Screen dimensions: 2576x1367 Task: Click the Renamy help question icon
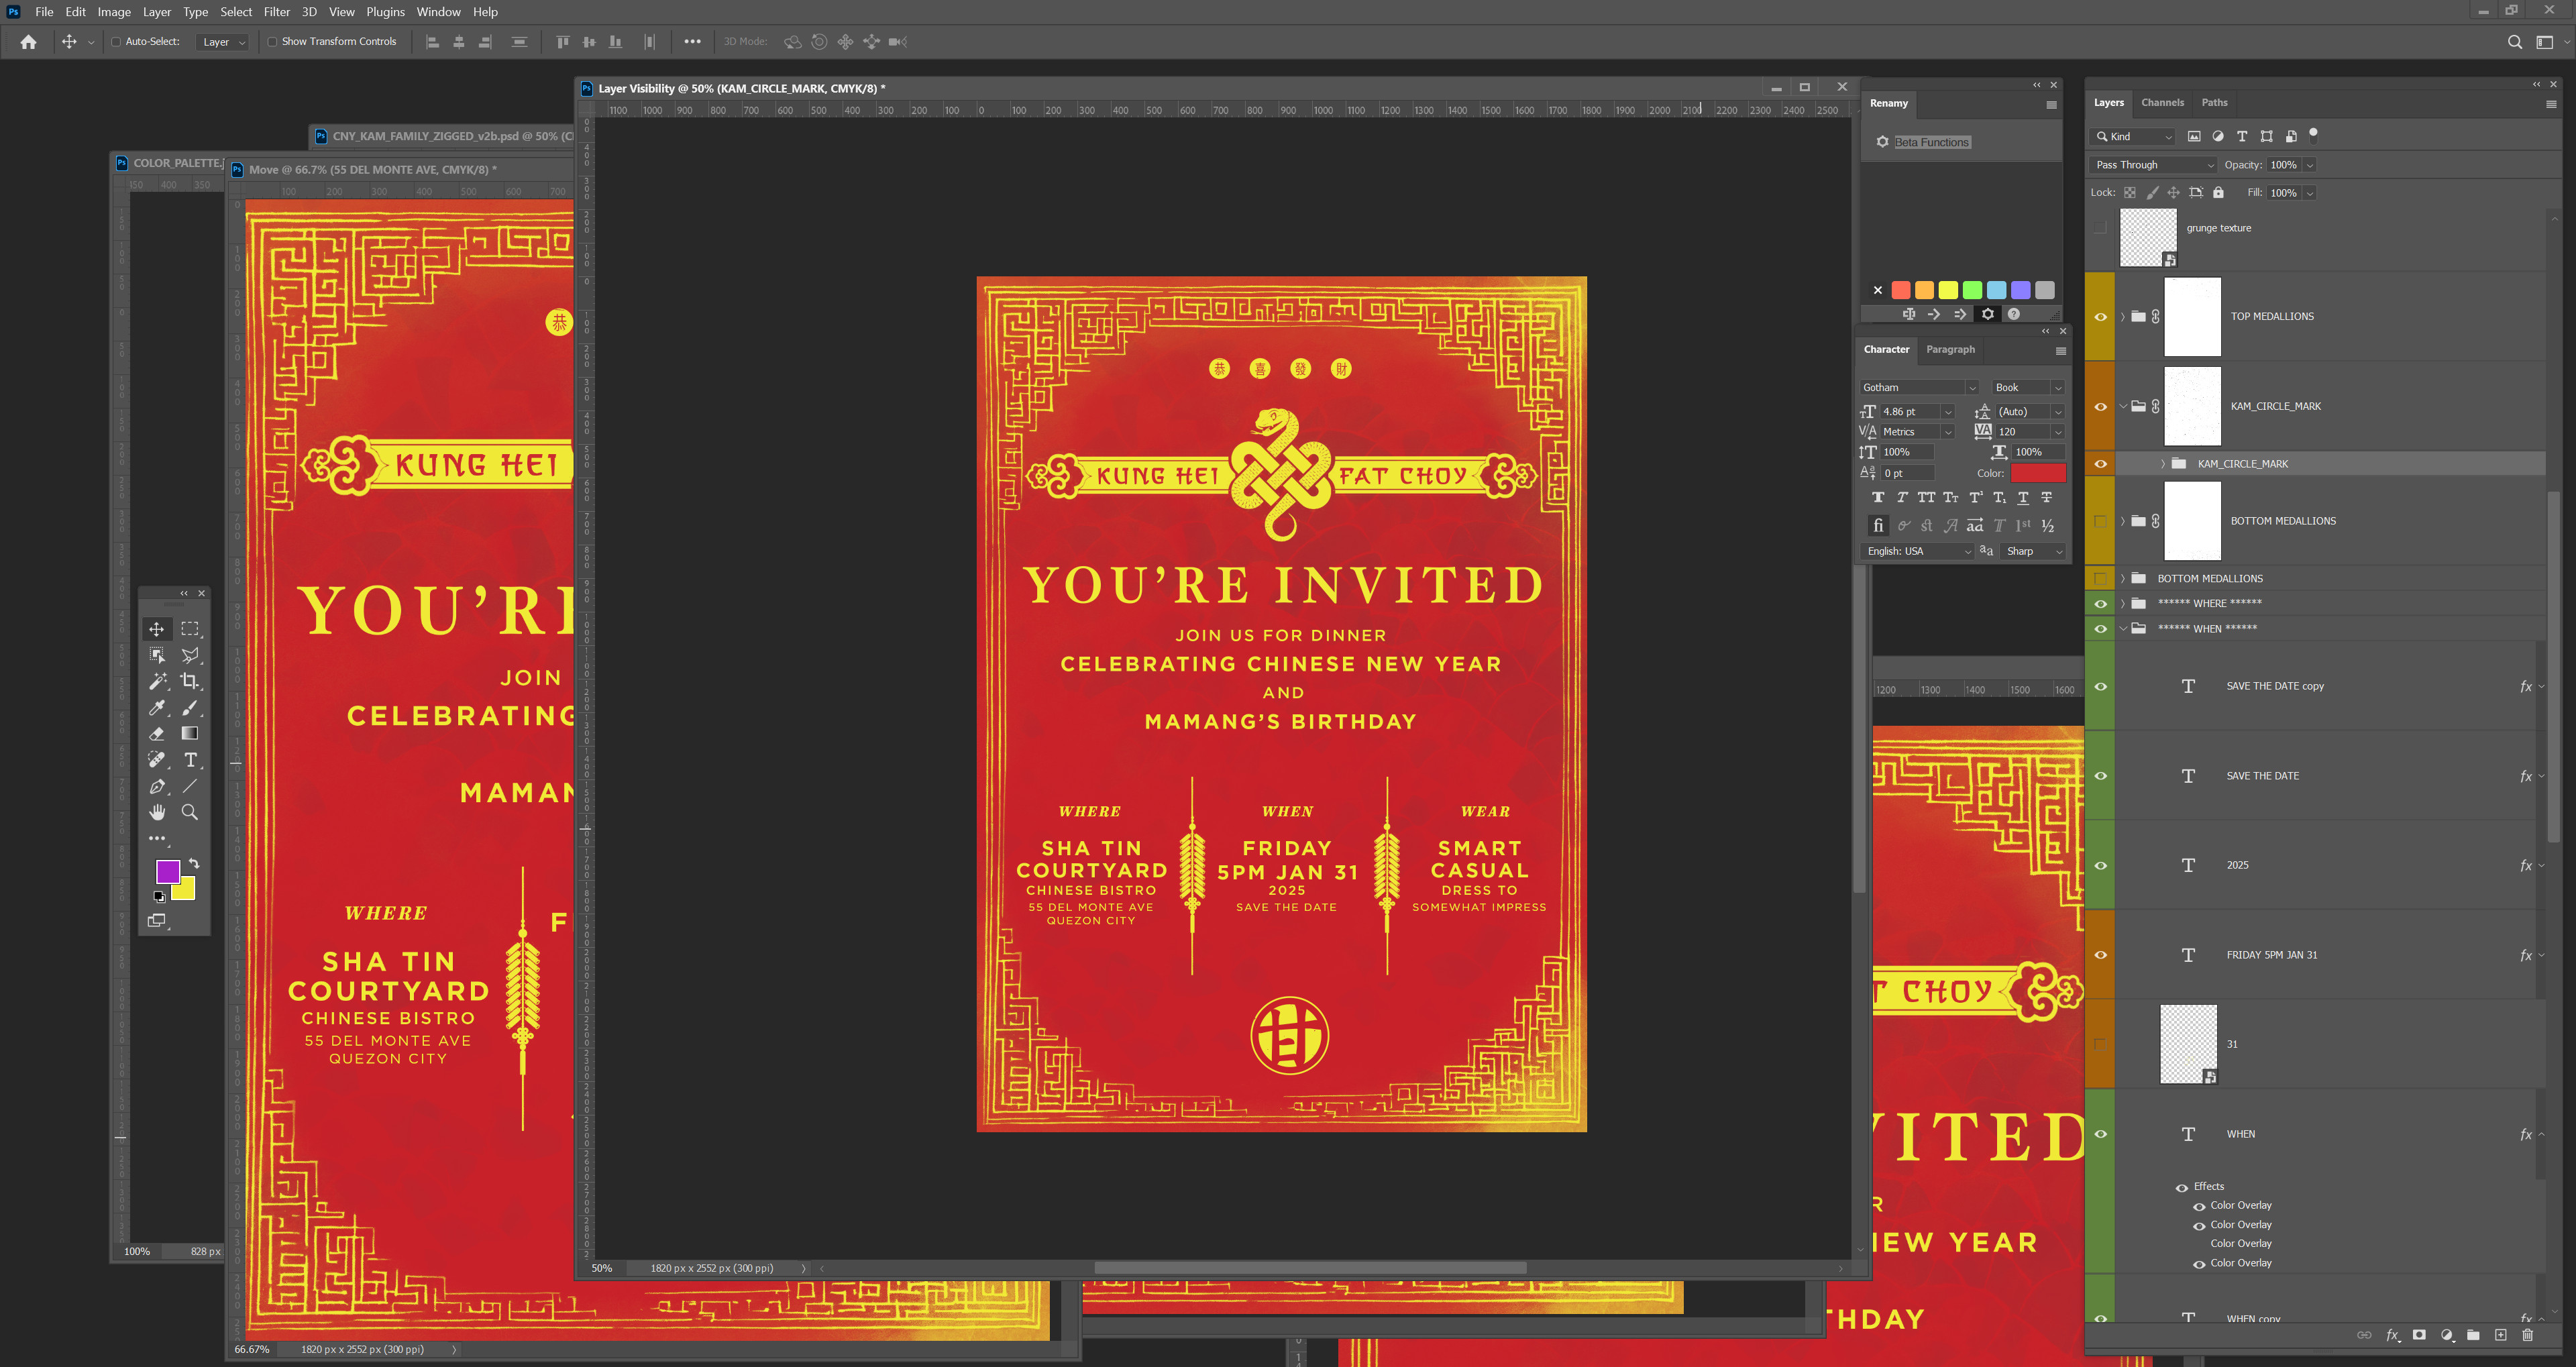coord(2014,314)
